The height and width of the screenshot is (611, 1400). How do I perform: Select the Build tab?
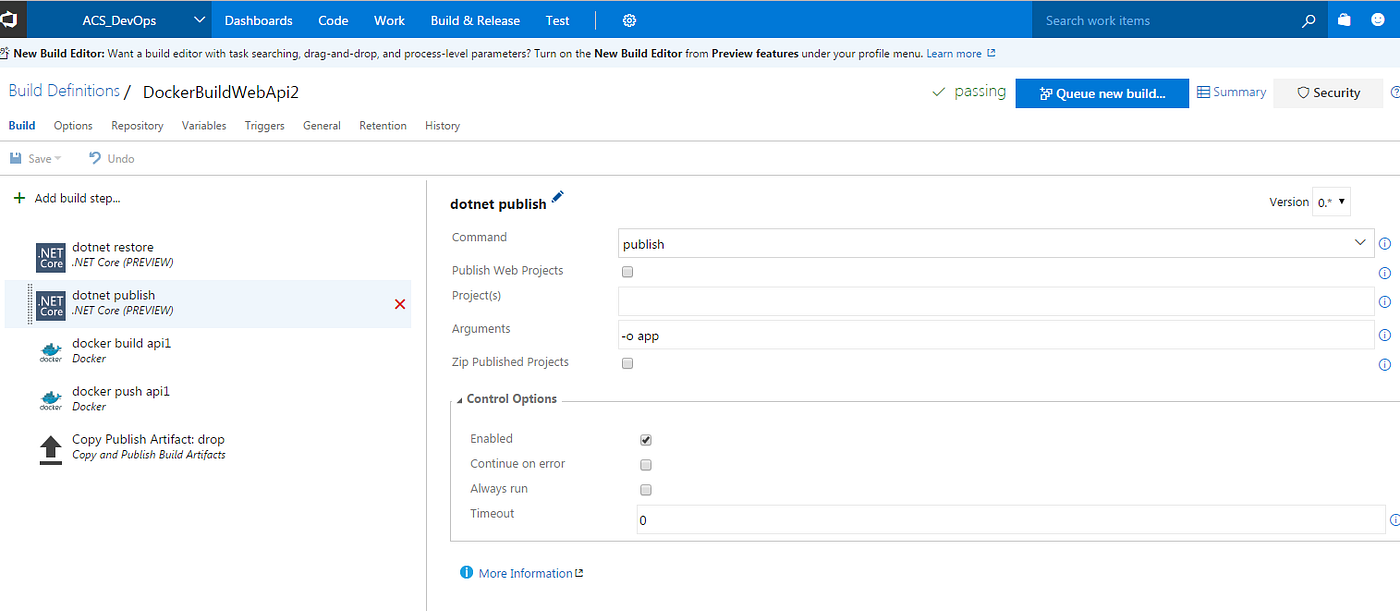[22, 126]
